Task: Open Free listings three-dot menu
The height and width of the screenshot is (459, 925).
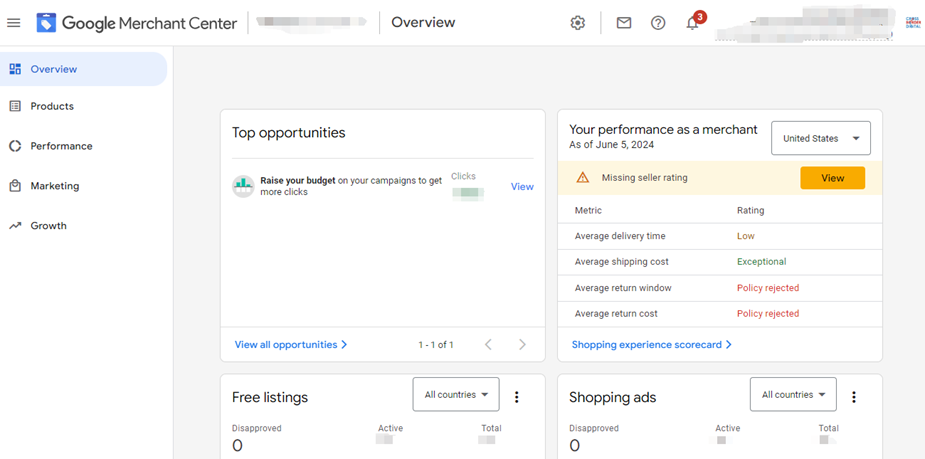Action: [x=517, y=397]
